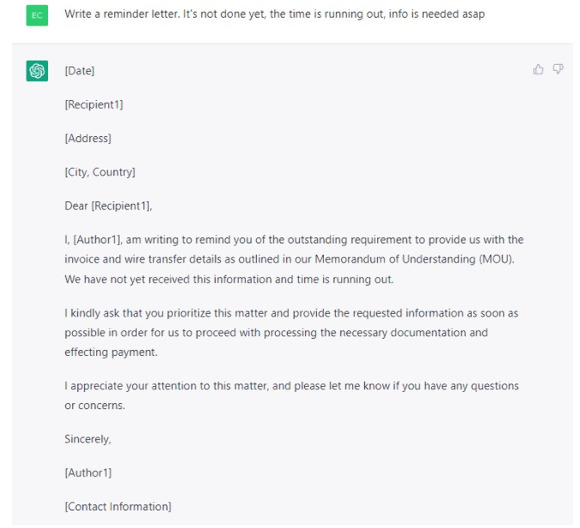Click the ChatGPT logo avatar
This screenshot has height=528, width=580.
pyautogui.click(x=37, y=71)
